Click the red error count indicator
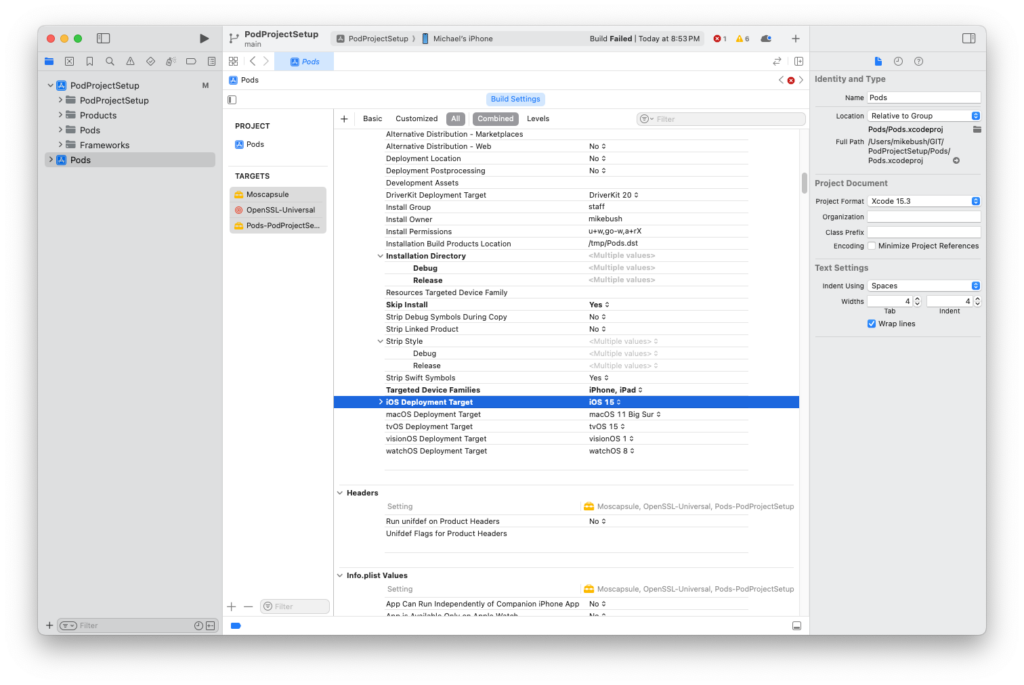This screenshot has height=685, width=1024. click(x=719, y=39)
